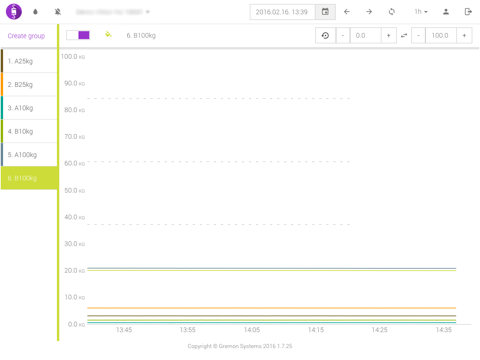Go to the next time period arrow
Image resolution: width=480 pixels, height=360 pixels.
point(369,12)
